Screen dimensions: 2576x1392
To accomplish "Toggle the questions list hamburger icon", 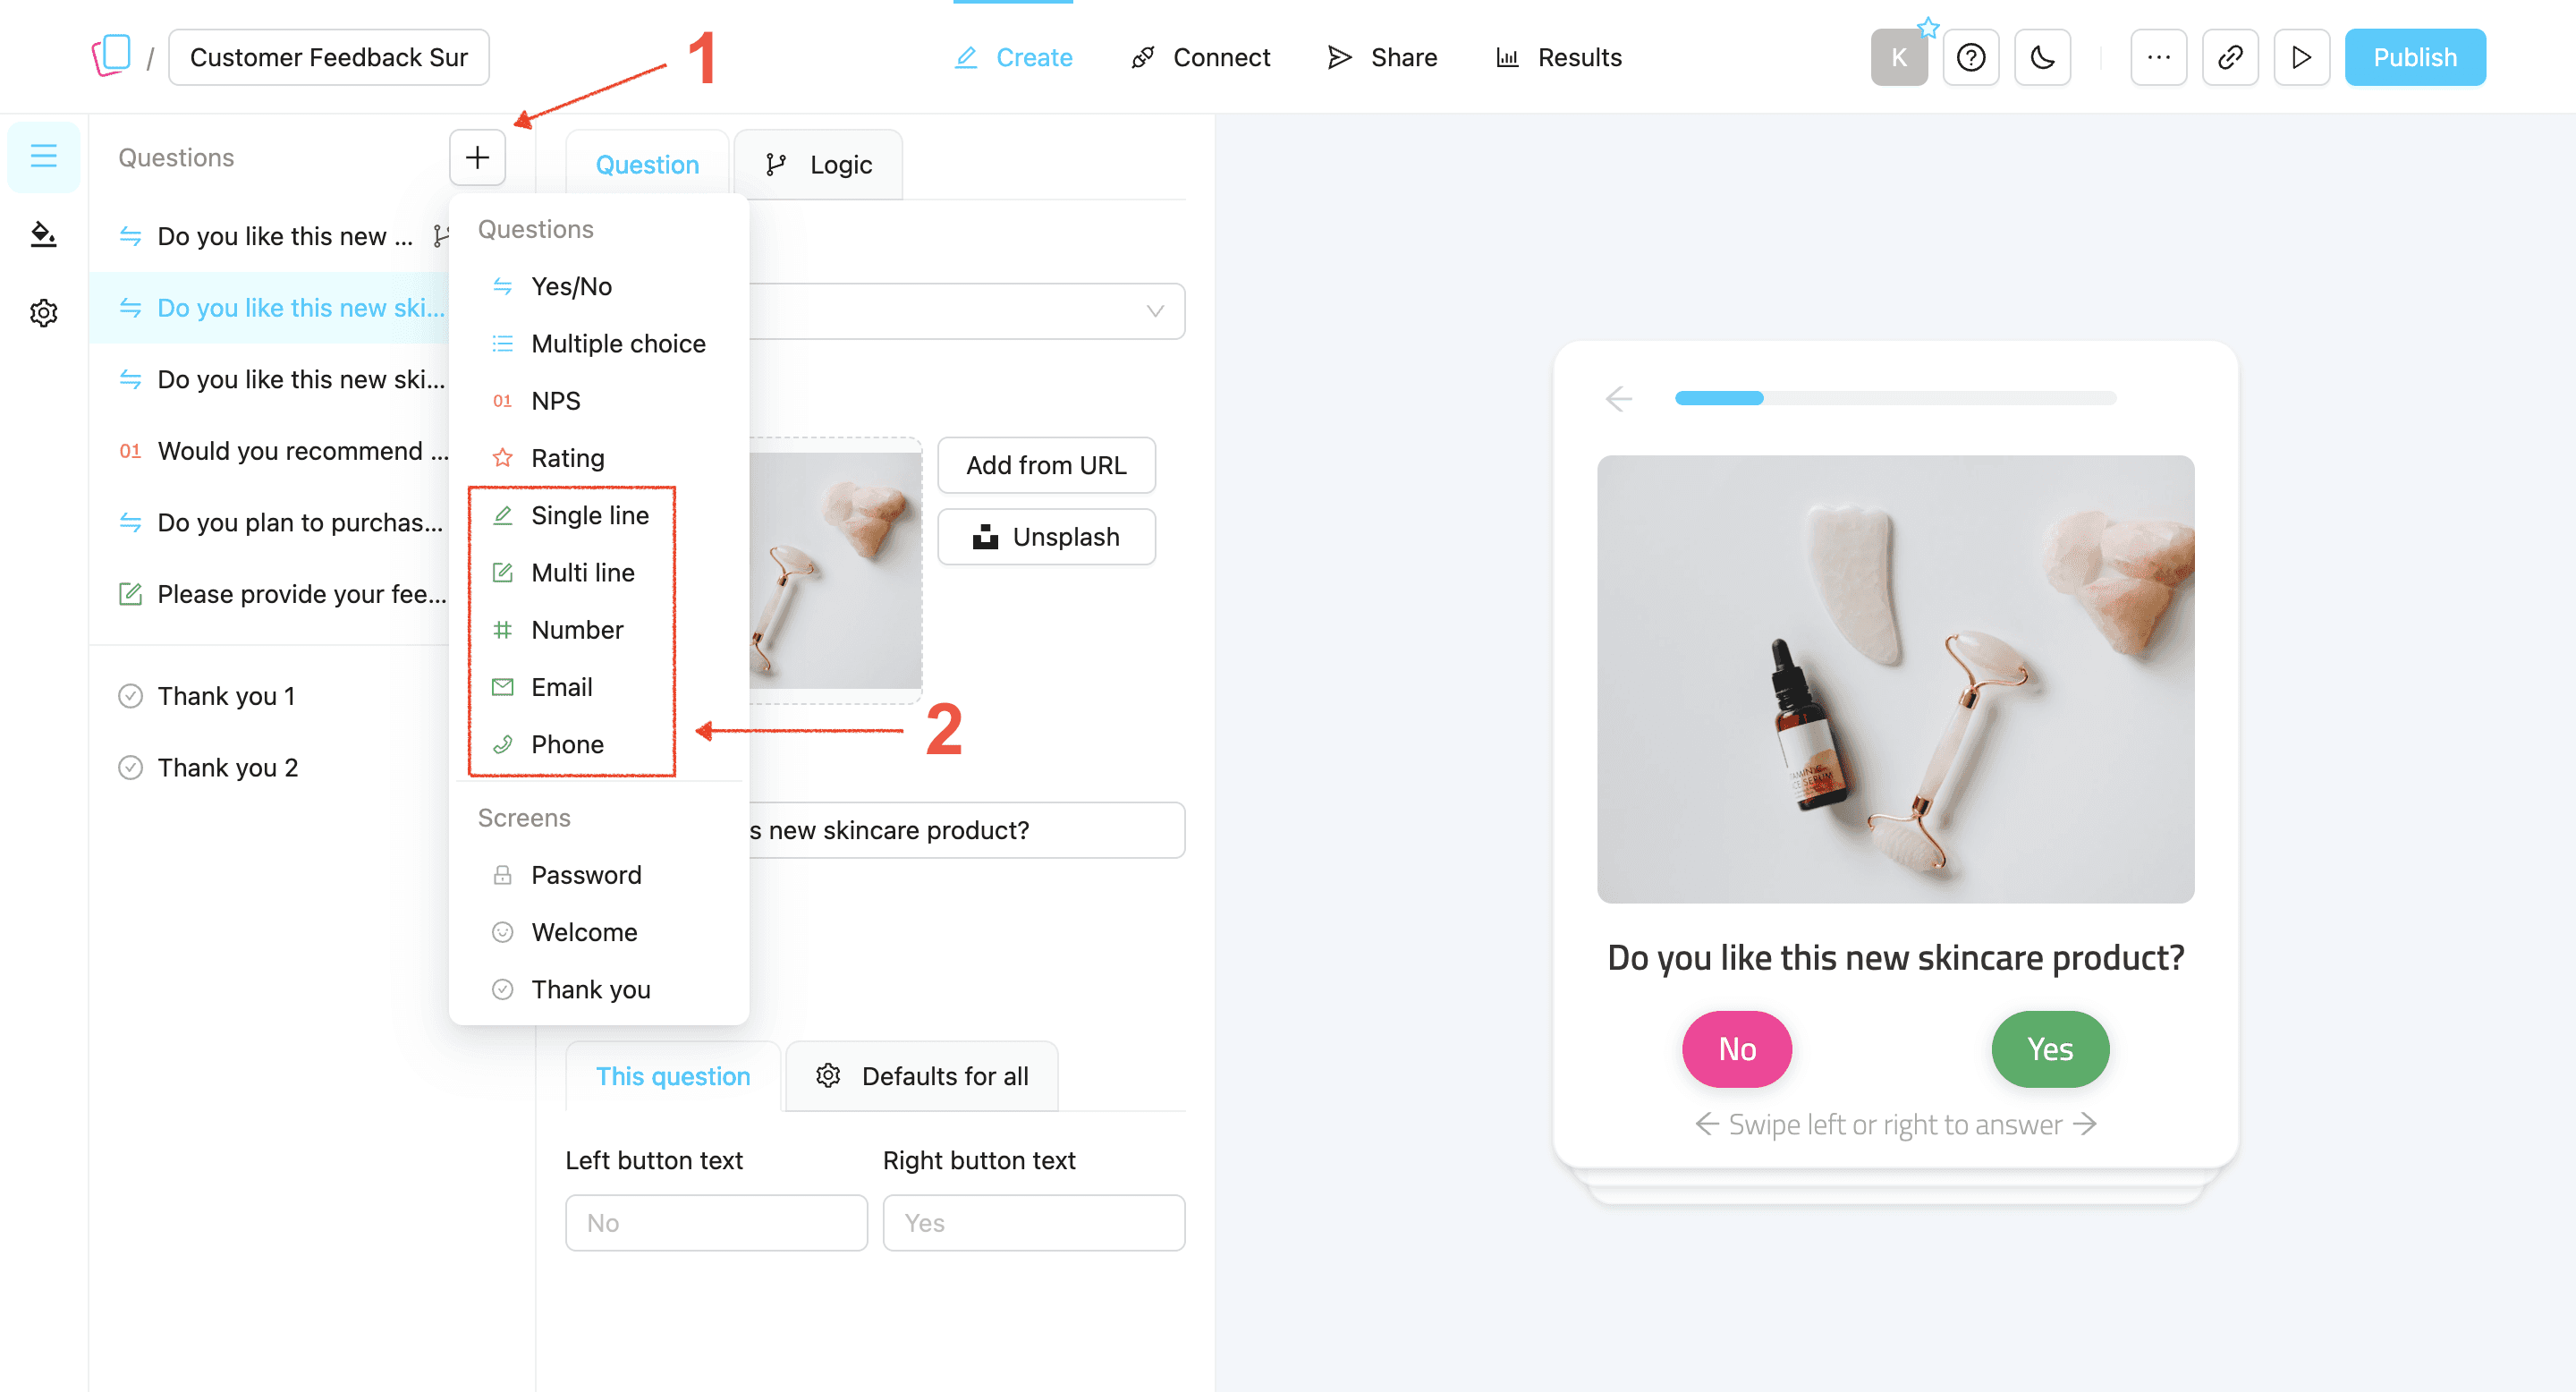I will pos(43,156).
